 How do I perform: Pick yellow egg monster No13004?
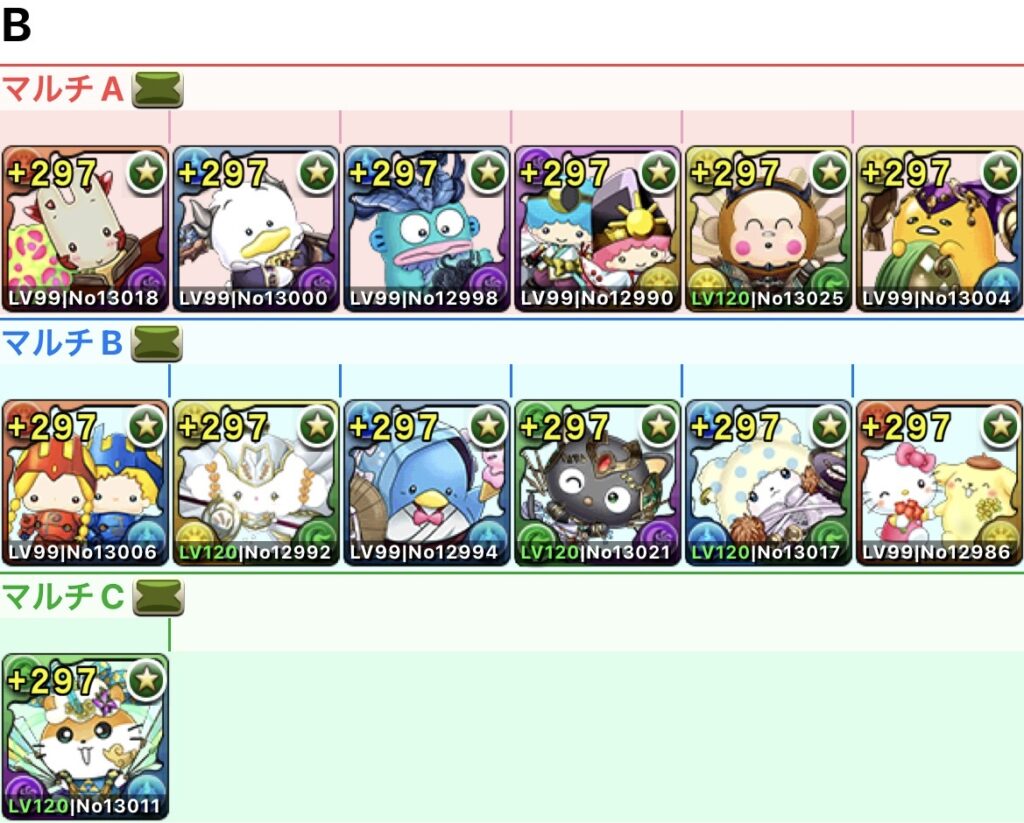pos(939,229)
